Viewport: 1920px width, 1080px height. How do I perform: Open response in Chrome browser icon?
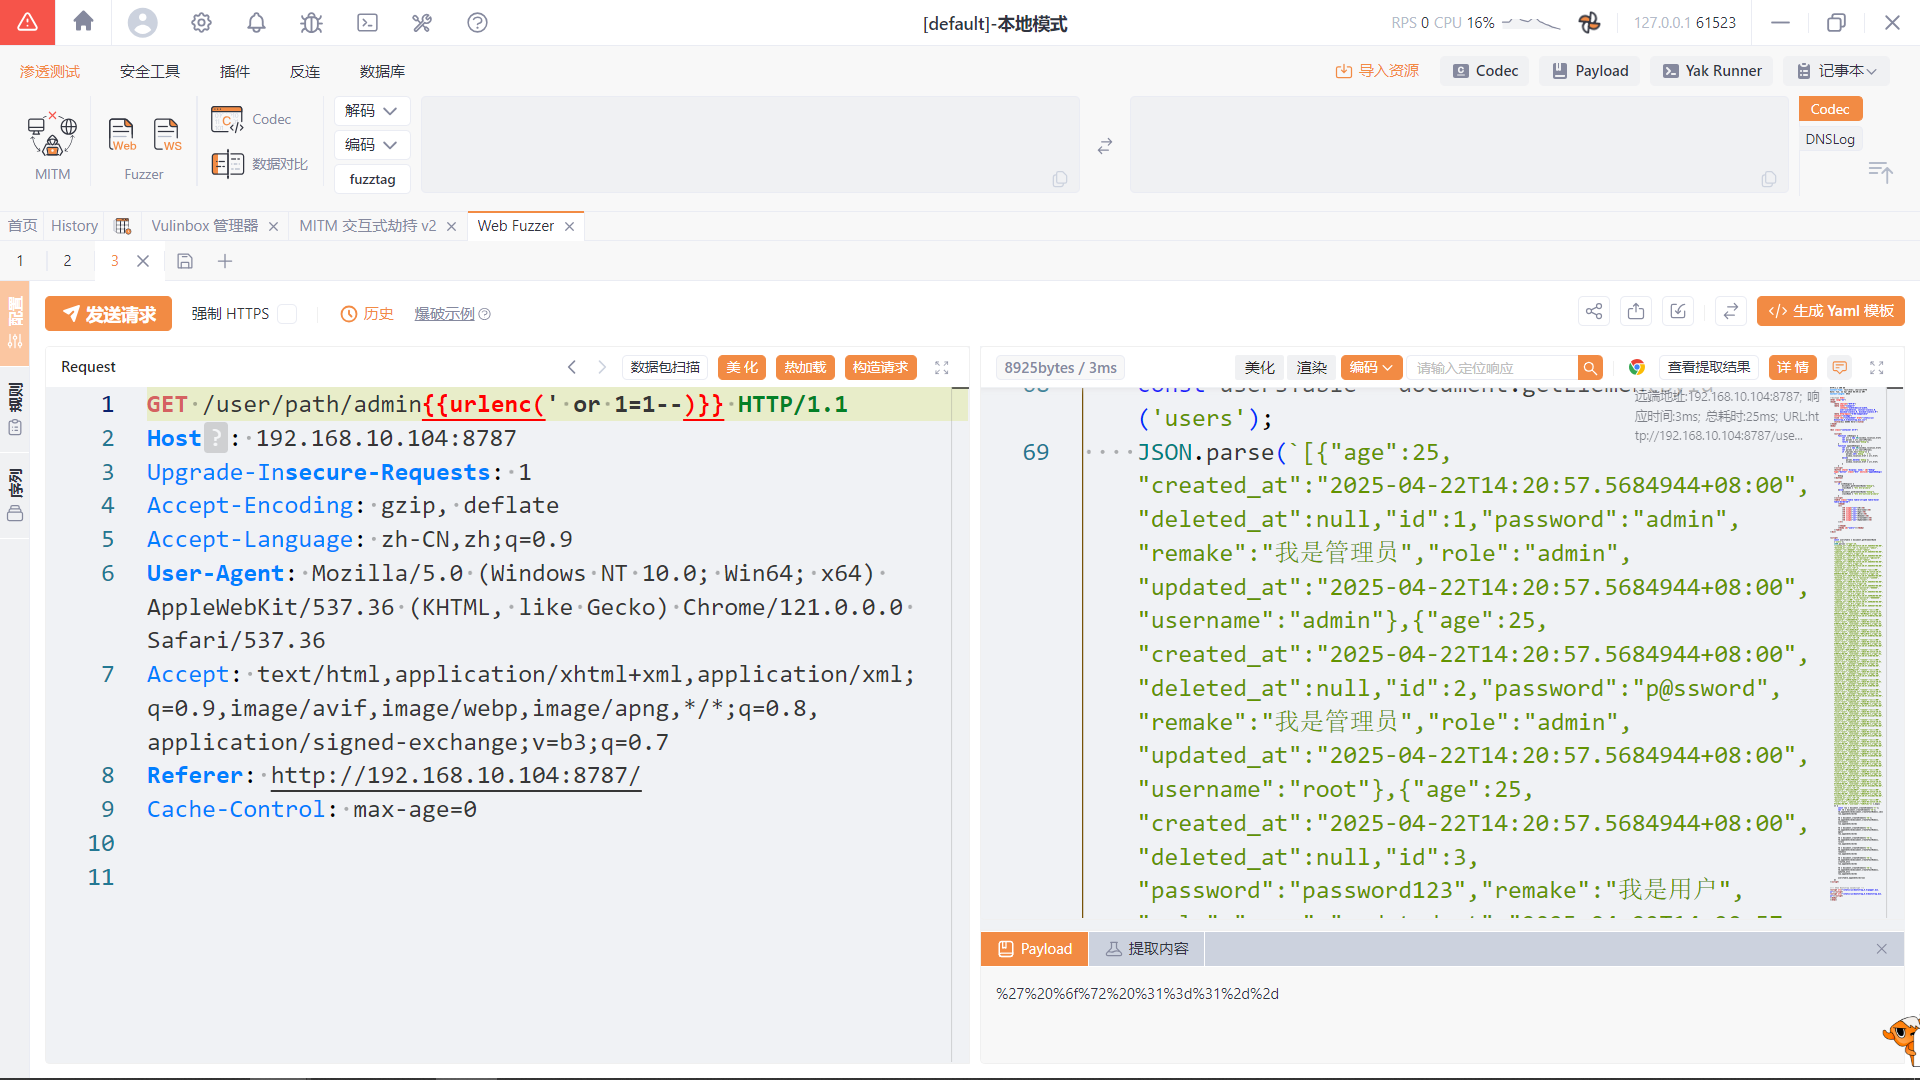pyautogui.click(x=1636, y=368)
